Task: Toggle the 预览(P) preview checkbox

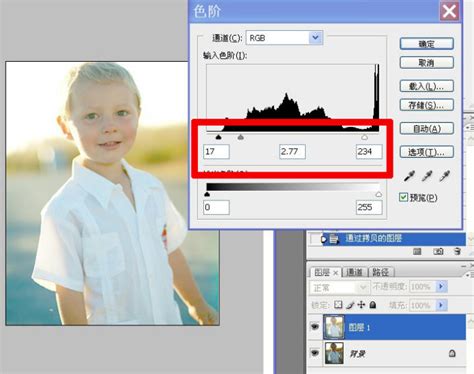Action: point(403,197)
